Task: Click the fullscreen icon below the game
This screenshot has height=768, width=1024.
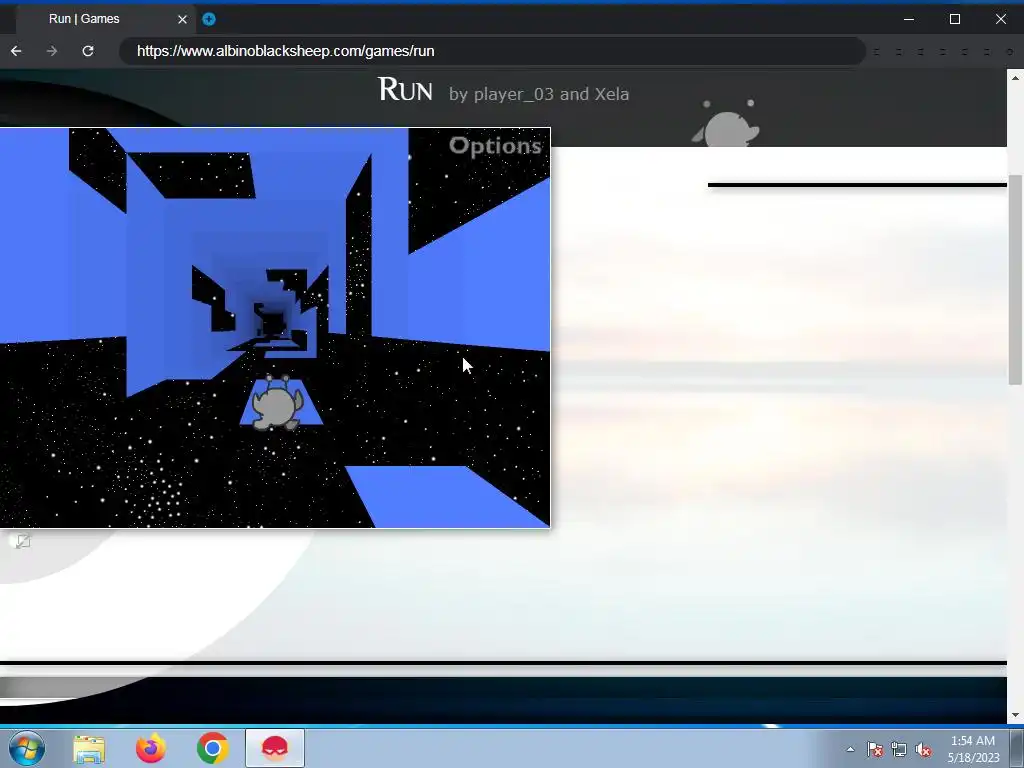Action: (x=22, y=541)
